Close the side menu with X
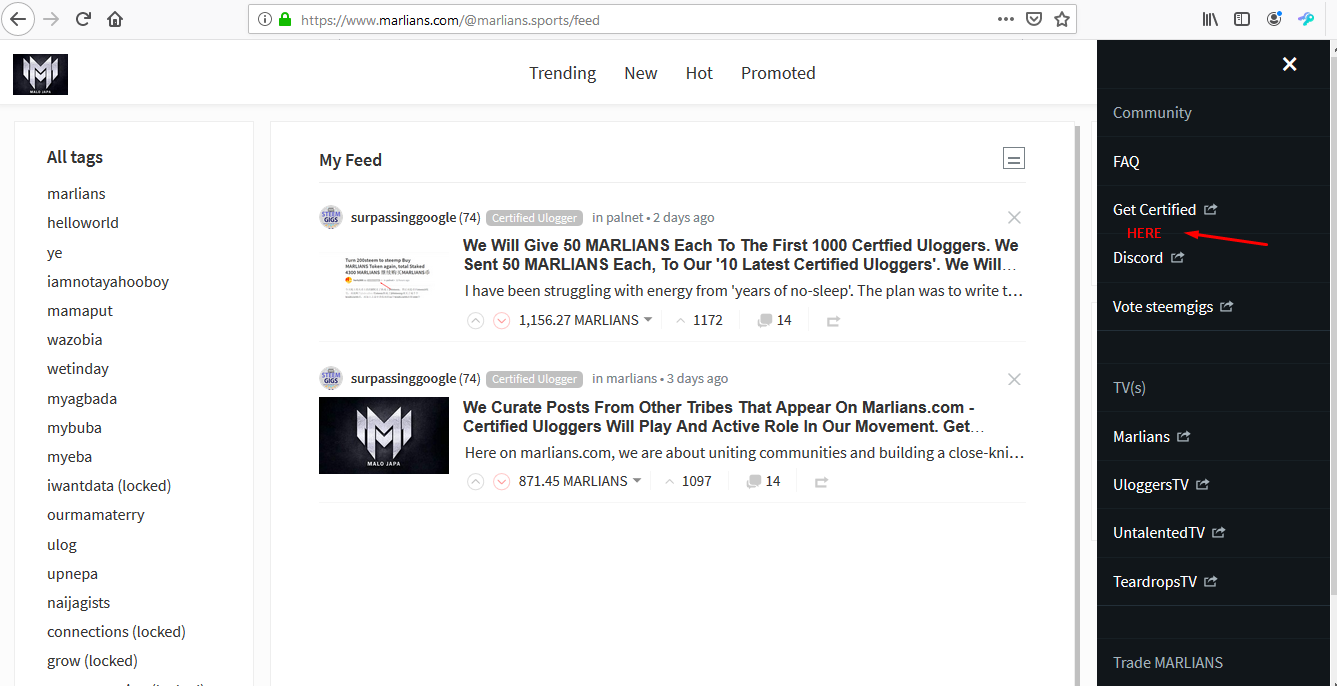The width and height of the screenshot is (1337, 686). (1290, 64)
